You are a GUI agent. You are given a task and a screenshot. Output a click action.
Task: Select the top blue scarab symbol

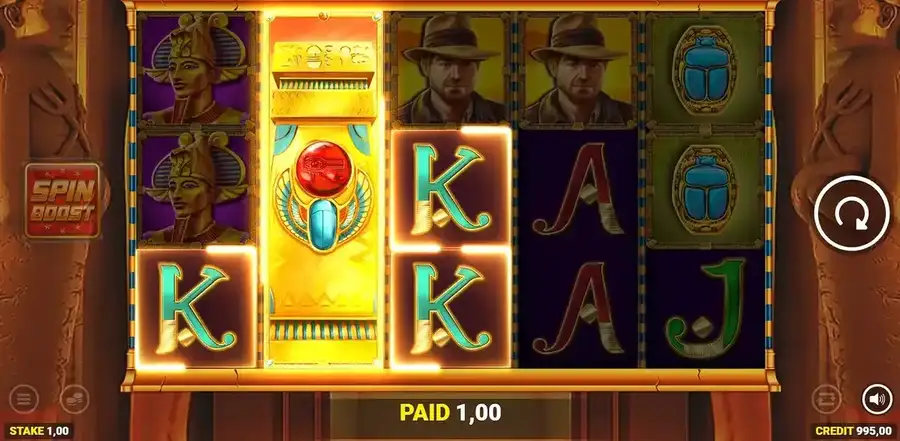705,70
